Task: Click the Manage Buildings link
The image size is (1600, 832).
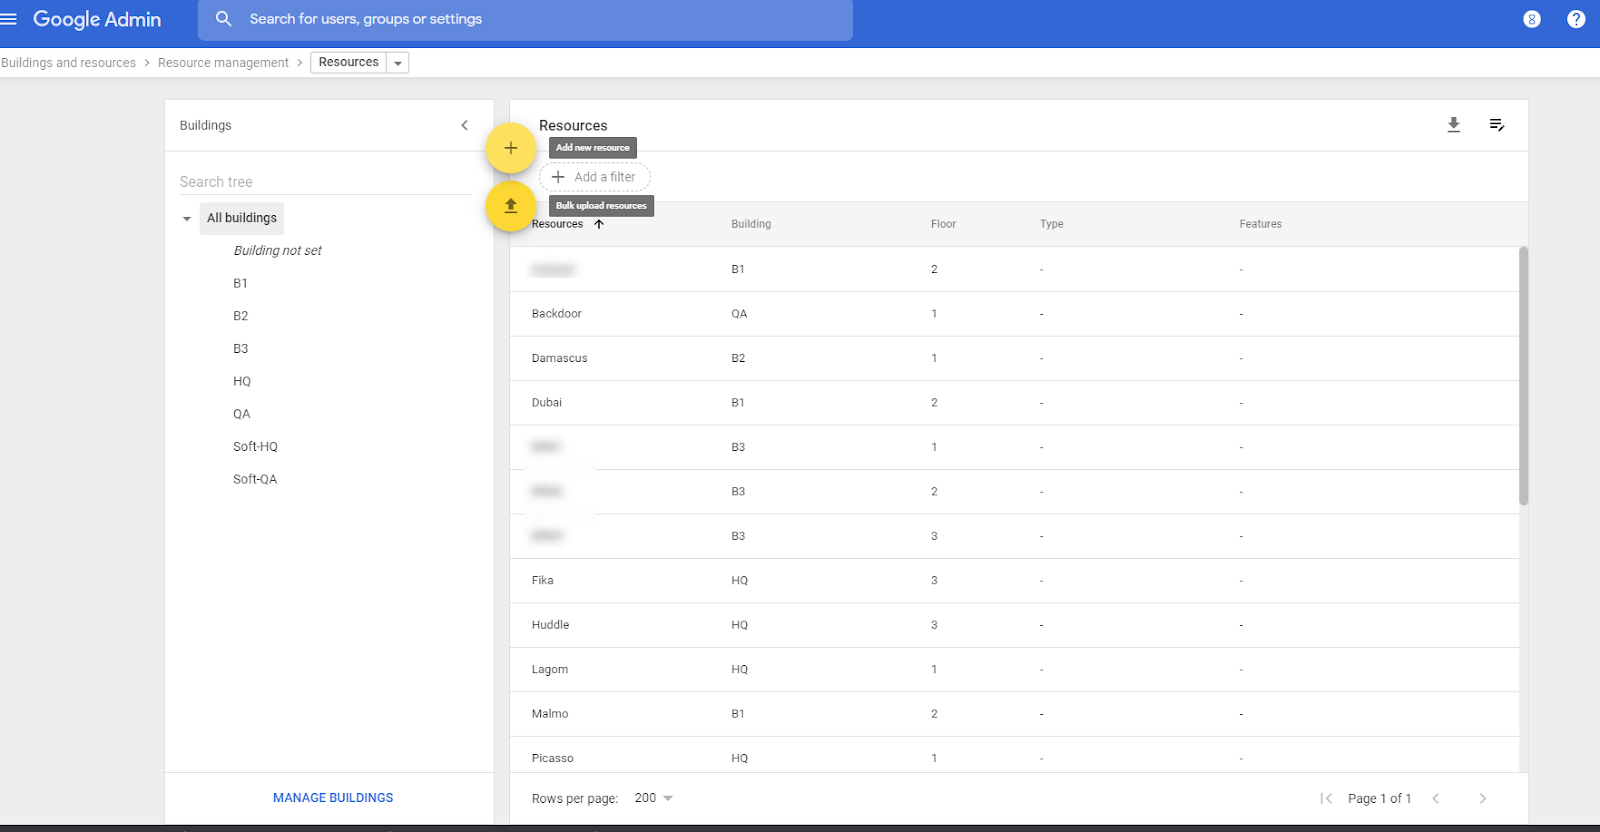Action: click(333, 798)
